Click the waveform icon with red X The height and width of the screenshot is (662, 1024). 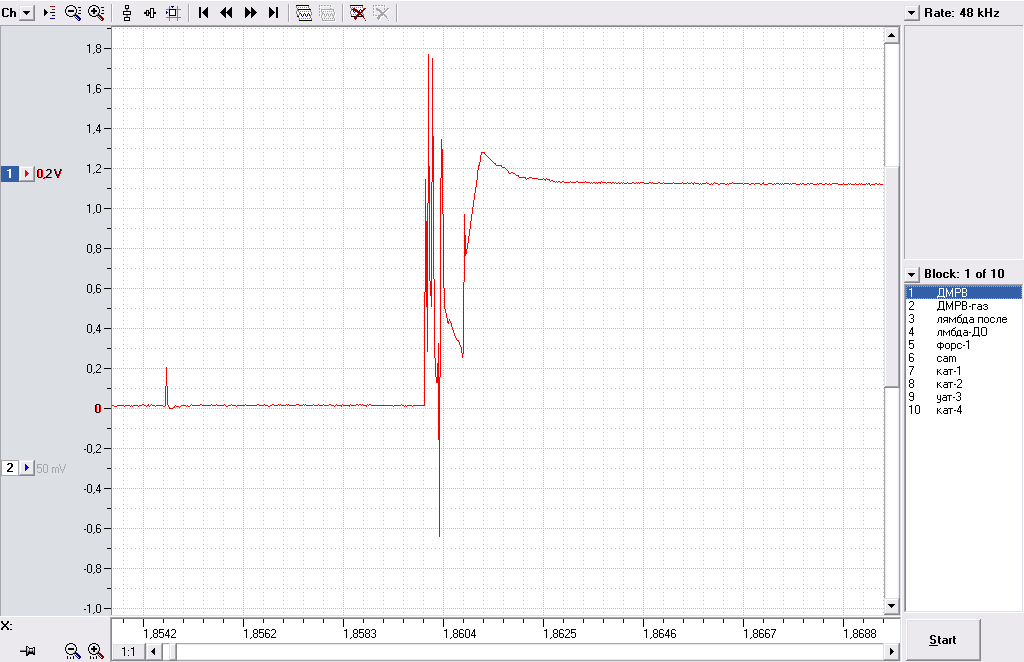pos(358,13)
